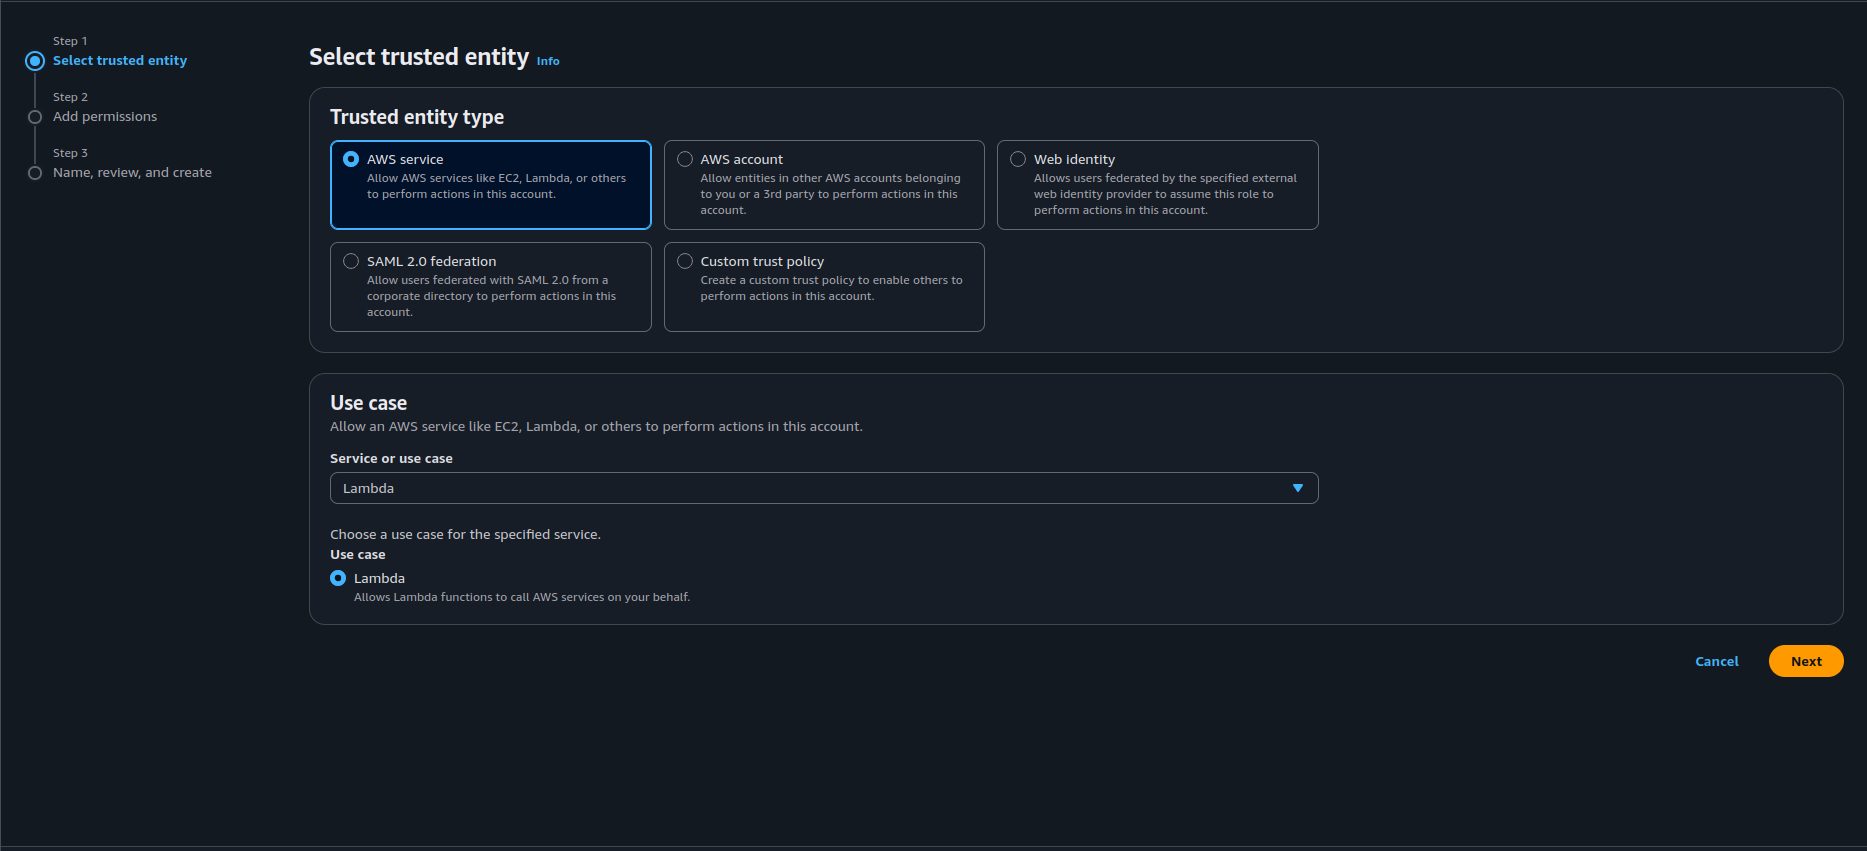Select the AWS service radio button

[351, 159]
